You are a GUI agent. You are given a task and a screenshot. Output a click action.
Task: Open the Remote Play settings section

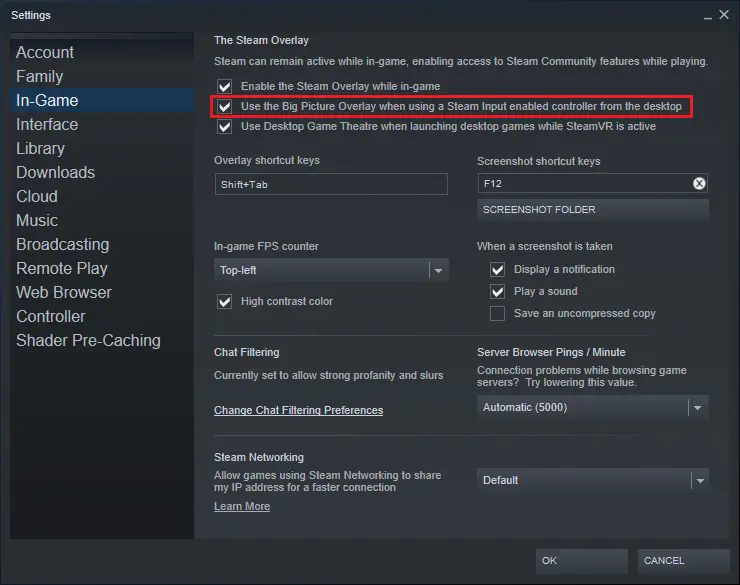[101, 268]
